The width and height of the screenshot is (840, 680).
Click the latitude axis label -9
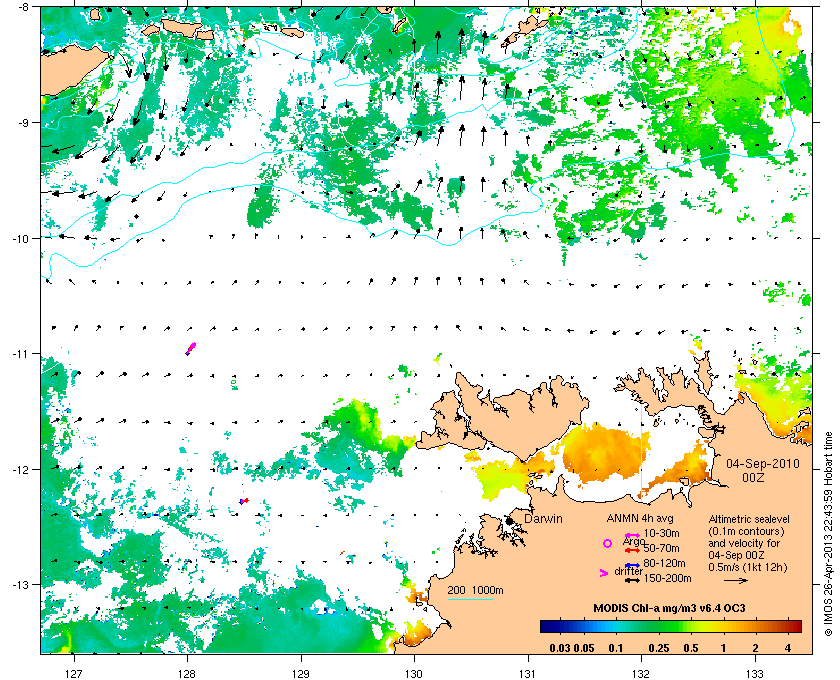click(24, 123)
